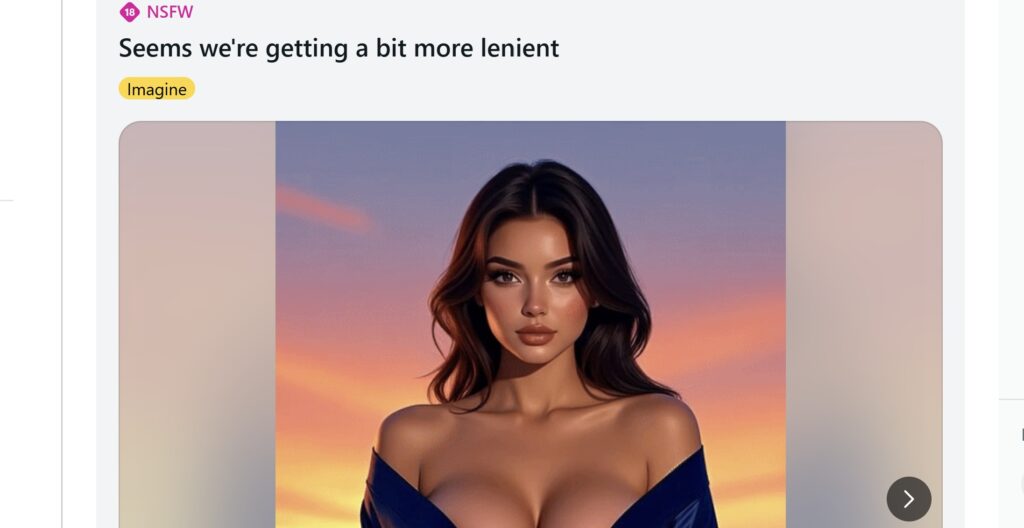Click the word Seems in the title
1024x528 pixels.
pyautogui.click(x=155, y=48)
